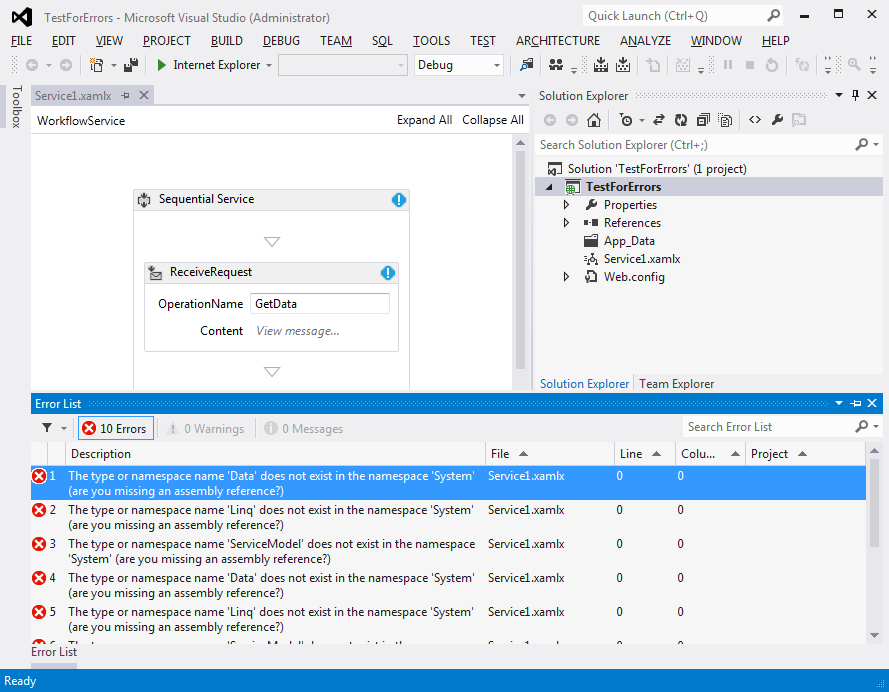Expand the References node
The height and width of the screenshot is (692, 889).
pos(566,223)
